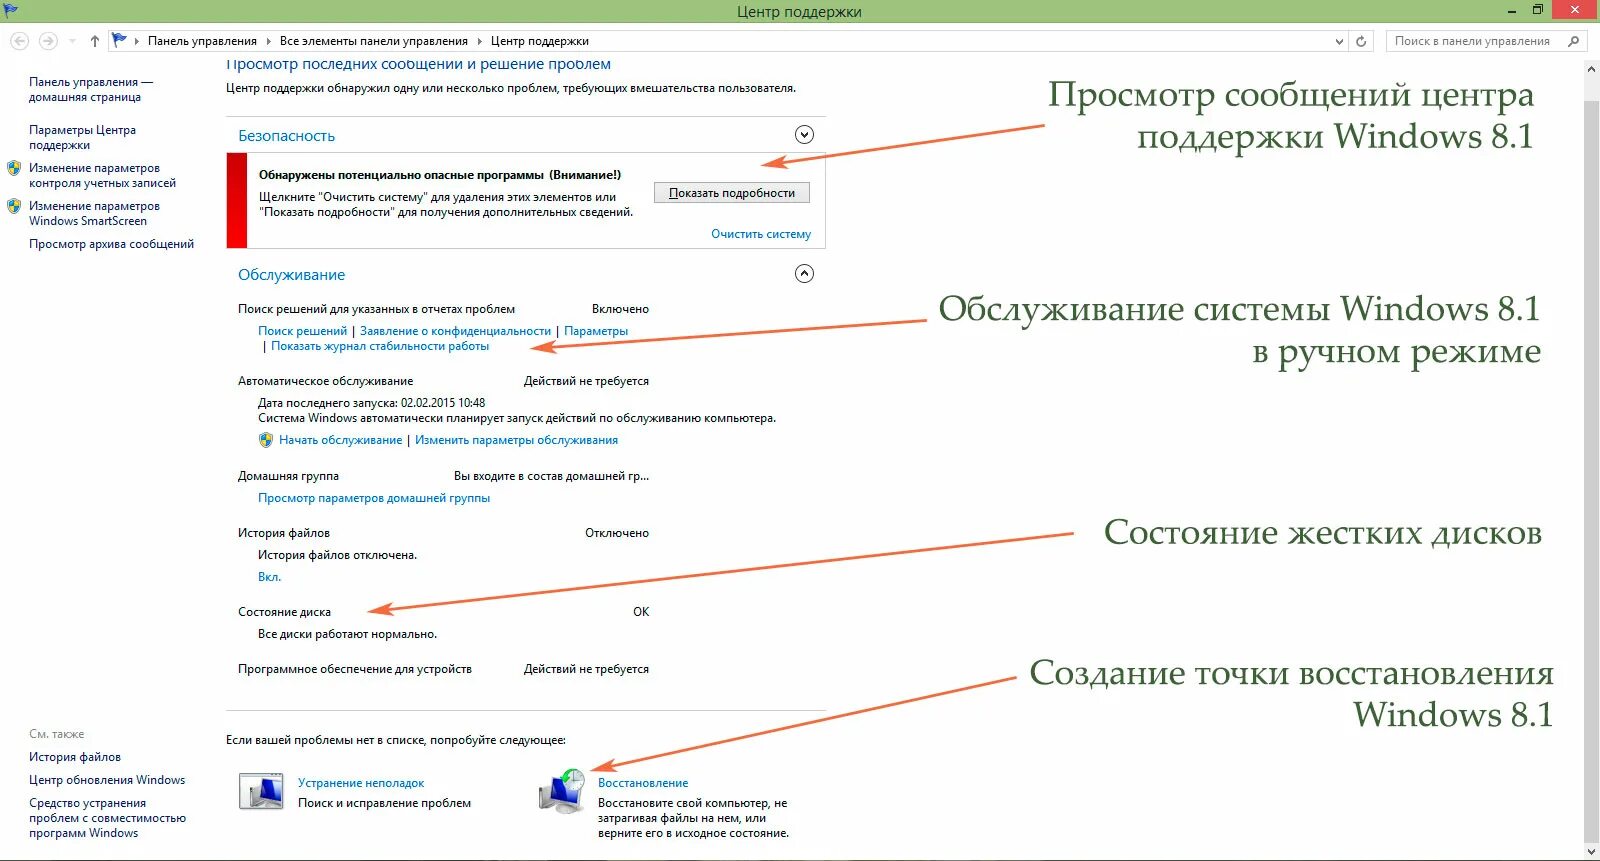1600x861 pixels.
Task: Click the 'Обслуживание' section heading
Action: click(291, 274)
